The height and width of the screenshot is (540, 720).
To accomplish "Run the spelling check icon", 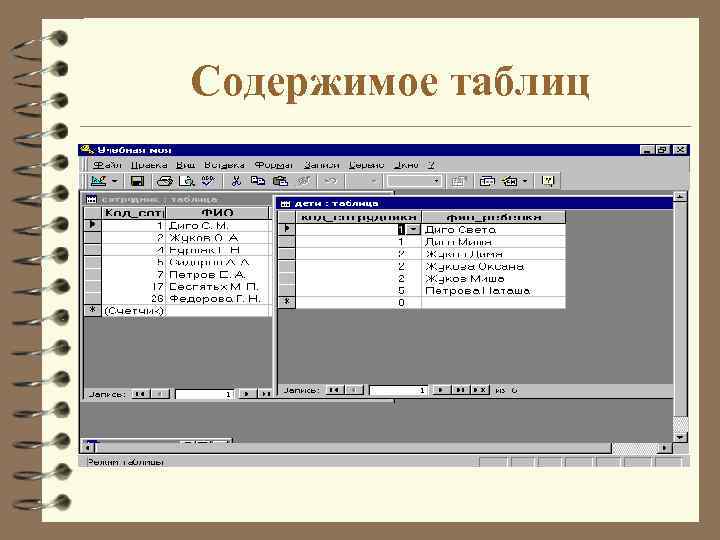I will (208, 181).
